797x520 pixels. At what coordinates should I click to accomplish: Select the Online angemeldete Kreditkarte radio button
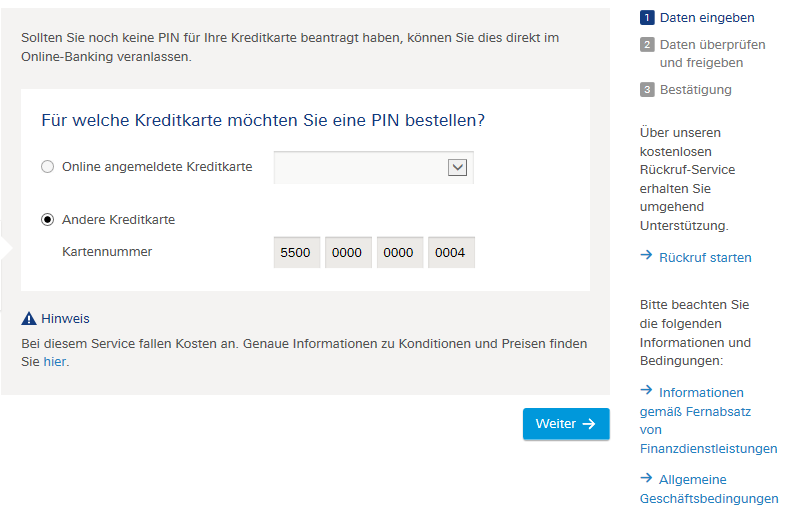click(x=47, y=167)
